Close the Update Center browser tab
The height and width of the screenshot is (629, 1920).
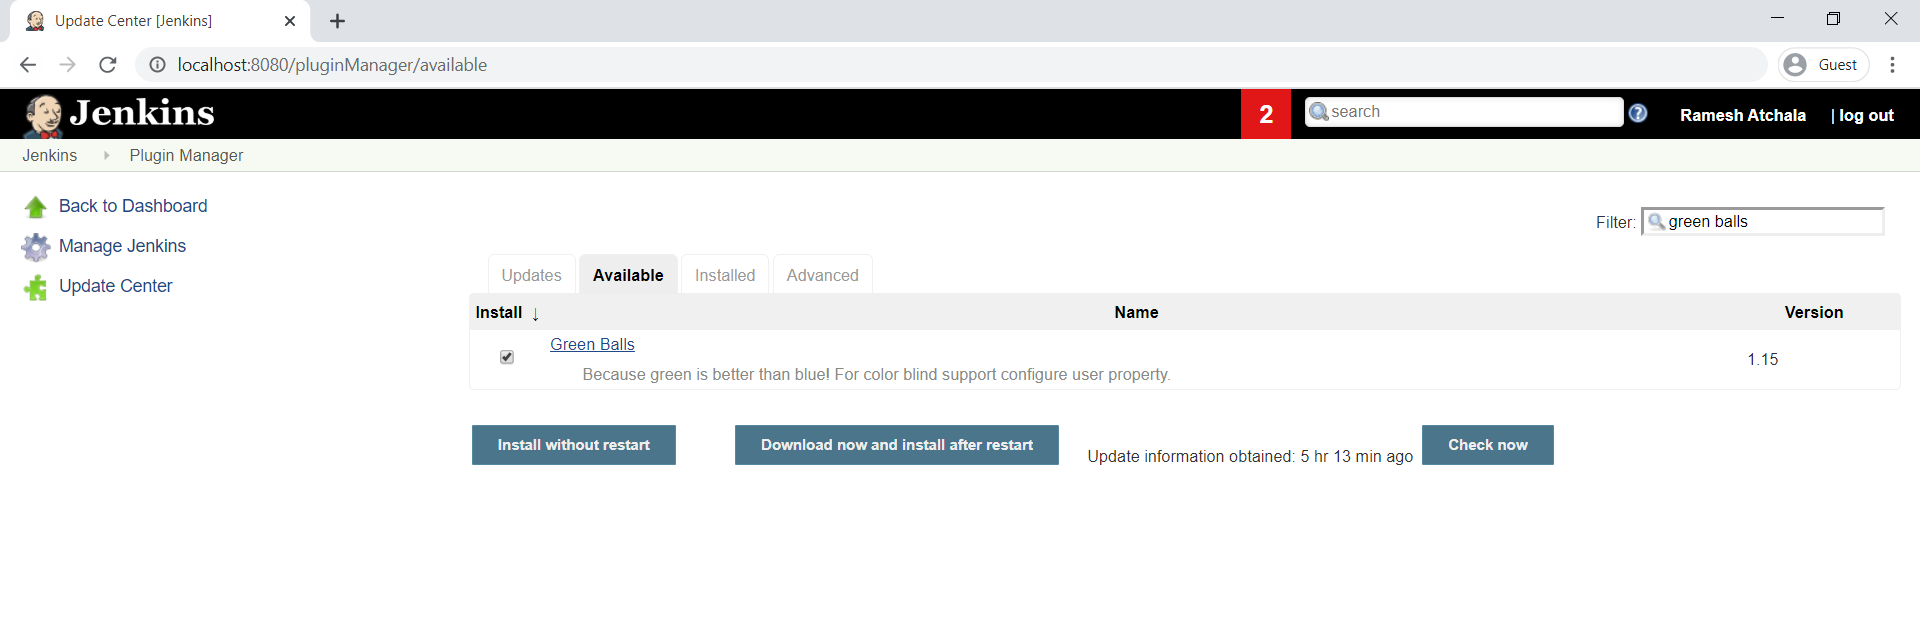[x=290, y=21]
